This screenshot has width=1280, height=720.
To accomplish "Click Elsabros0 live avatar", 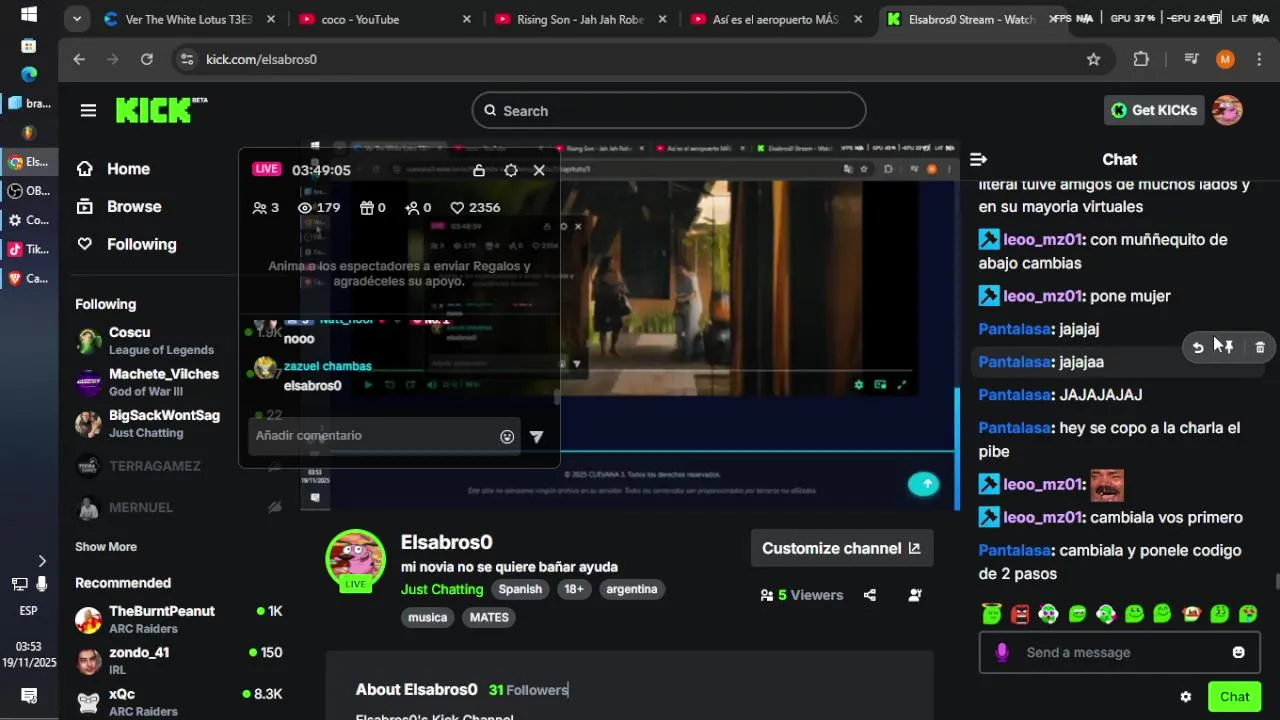I will [355, 560].
